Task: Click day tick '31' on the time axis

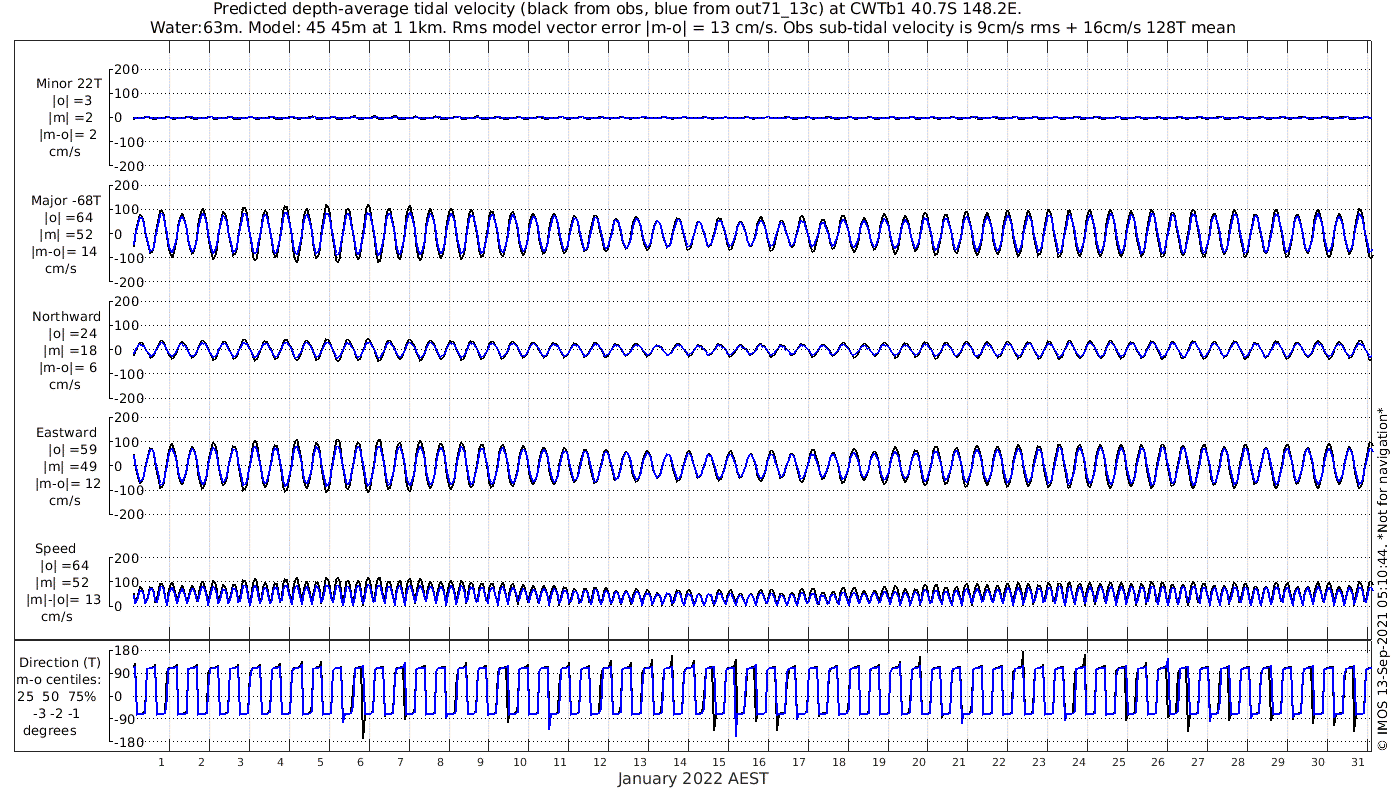Action: click(1358, 762)
